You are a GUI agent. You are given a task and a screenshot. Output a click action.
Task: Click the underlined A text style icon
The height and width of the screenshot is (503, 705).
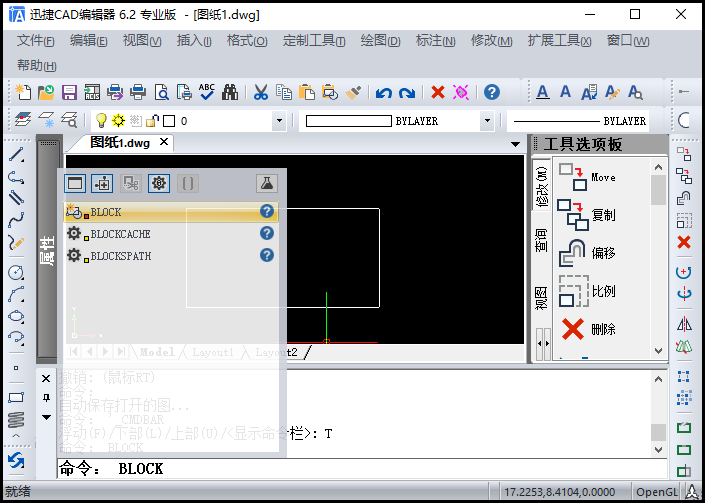pos(543,92)
